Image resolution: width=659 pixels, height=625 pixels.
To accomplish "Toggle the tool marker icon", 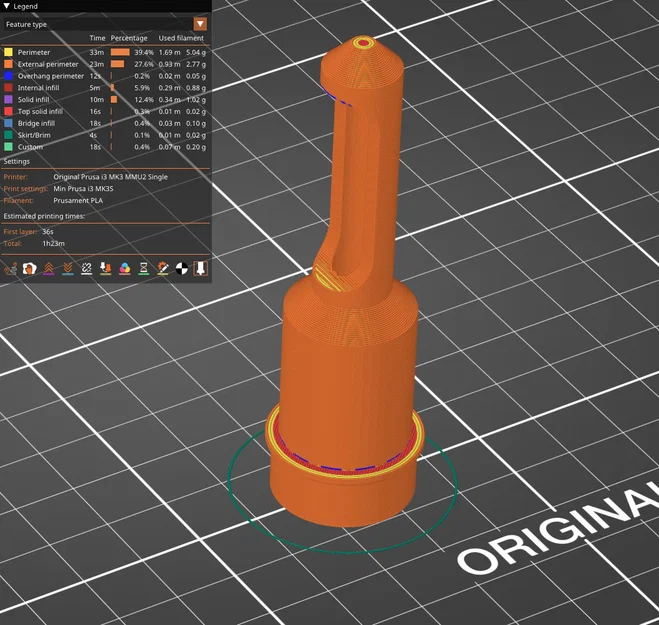I will (x=200, y=268).
